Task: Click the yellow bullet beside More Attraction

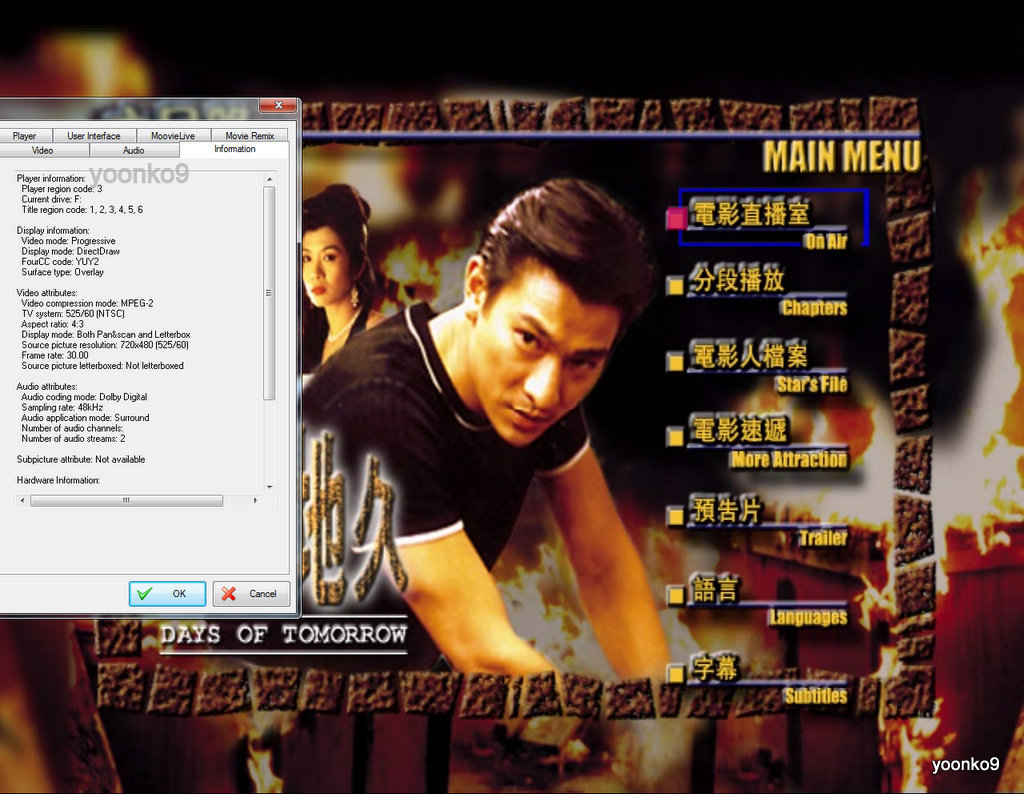Action: pos(675,437)
